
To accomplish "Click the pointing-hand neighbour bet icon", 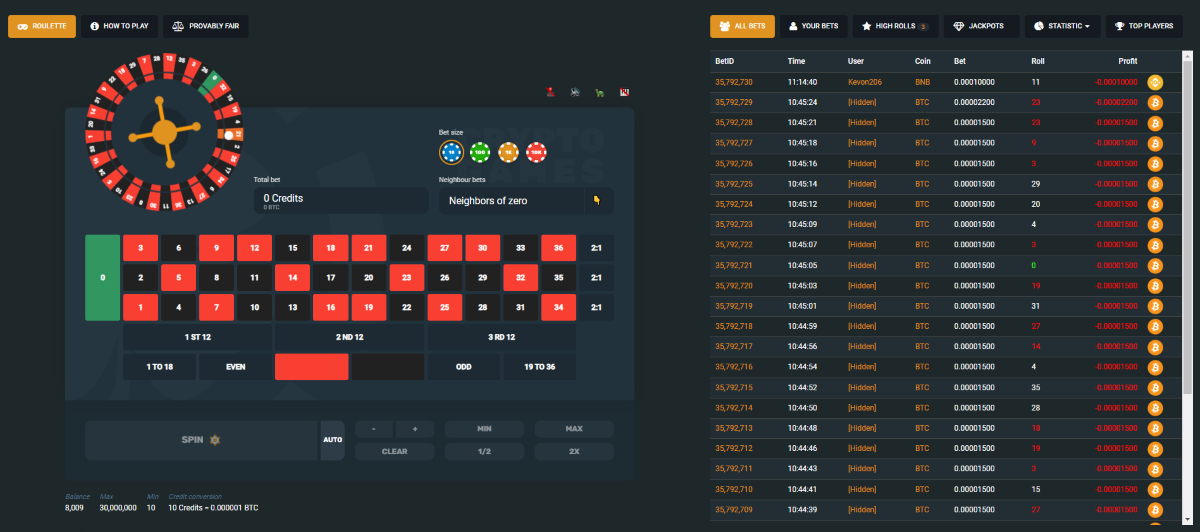I will pyautogui.click(x=598, y=200).
